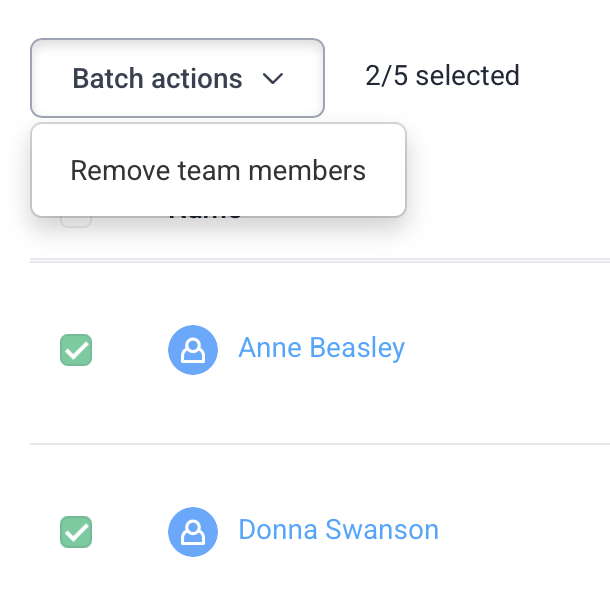The width and height of the screenshot is (610, 600).
Task: Choose Remove team members from the menu
Action: (218, 170)
